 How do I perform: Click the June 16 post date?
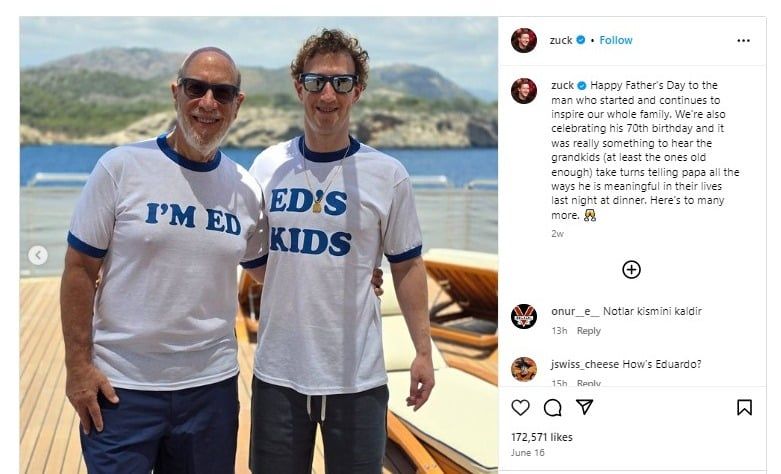pyautogui.click(x=526, y=453)
